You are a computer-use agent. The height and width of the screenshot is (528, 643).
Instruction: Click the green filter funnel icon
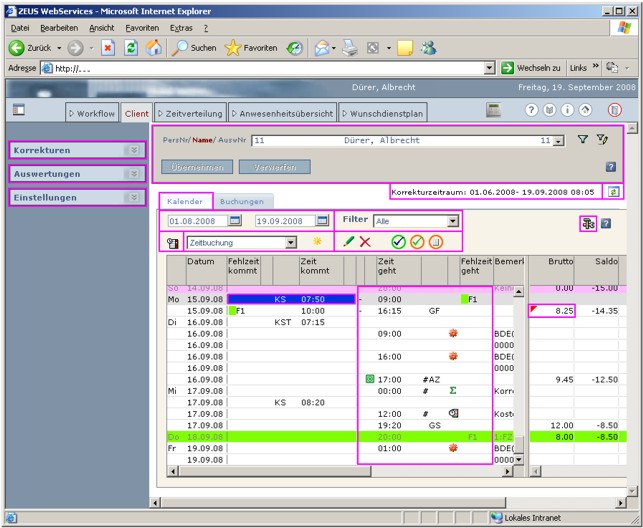(583, 140)
